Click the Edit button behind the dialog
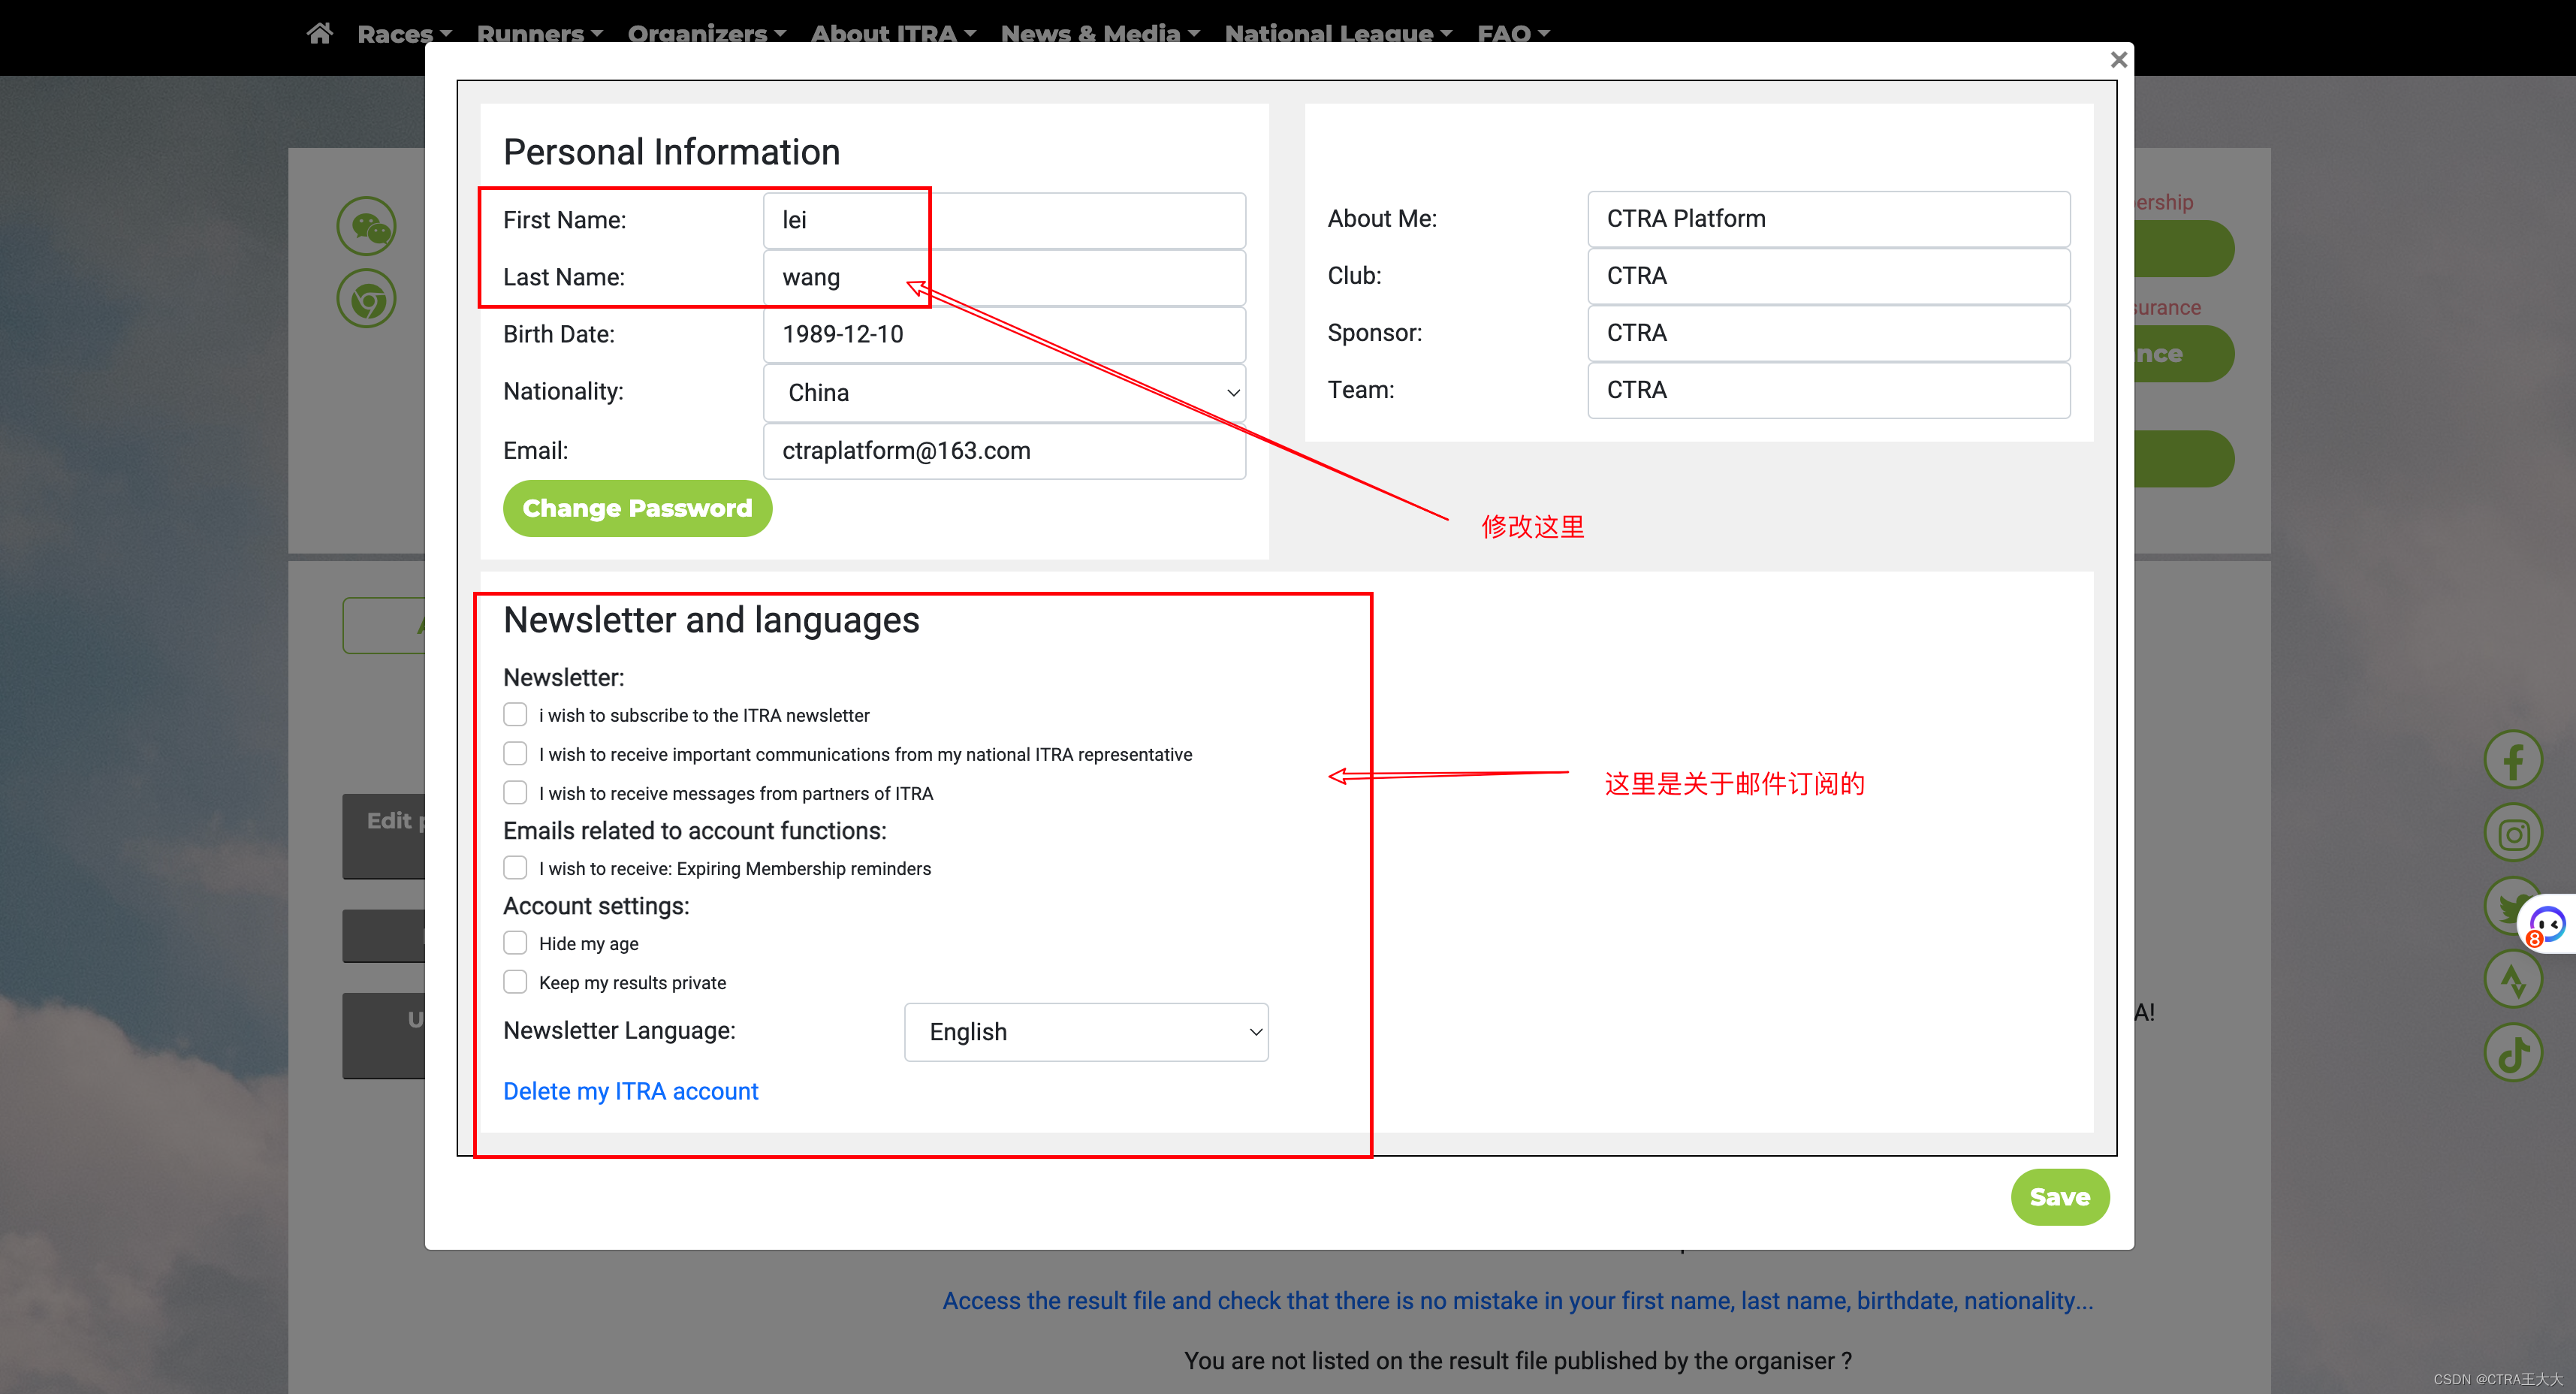This screenshot has width=2576, height=1394. [384, 835]
